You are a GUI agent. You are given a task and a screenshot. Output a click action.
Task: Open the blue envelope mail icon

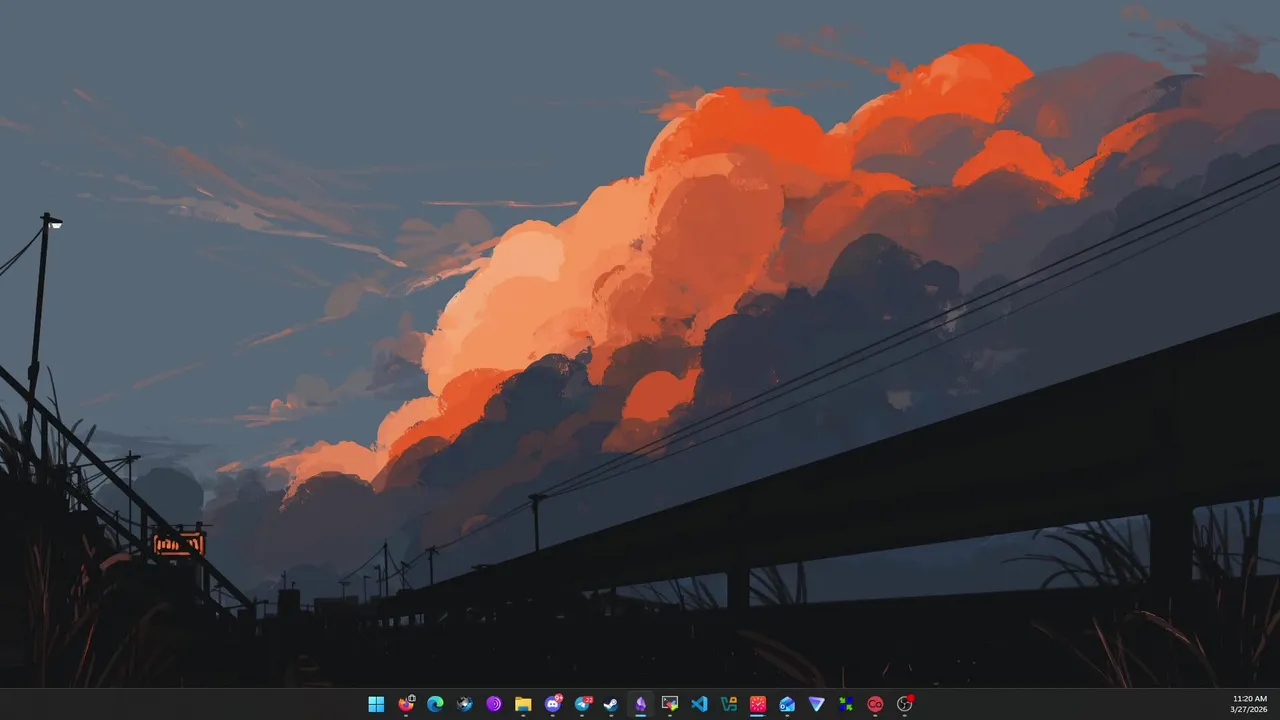click(787, 704)
